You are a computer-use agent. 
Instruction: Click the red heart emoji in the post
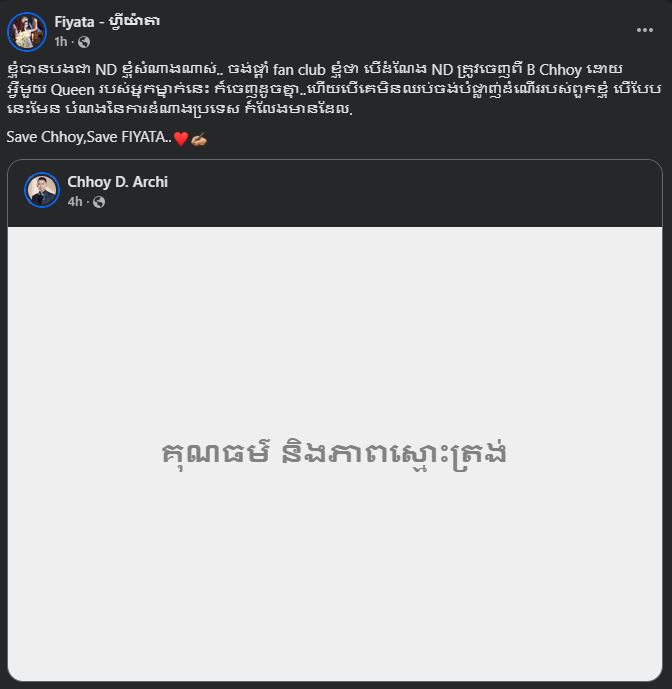[181, 138]
